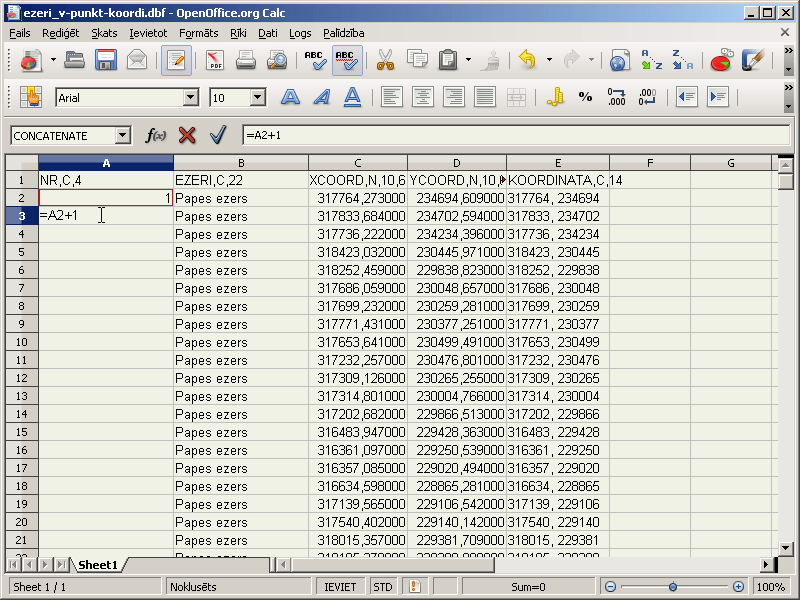Screen dimensions: 800x600
Task: Open the Styles and Formatting icon
Action: coord(31,97)
